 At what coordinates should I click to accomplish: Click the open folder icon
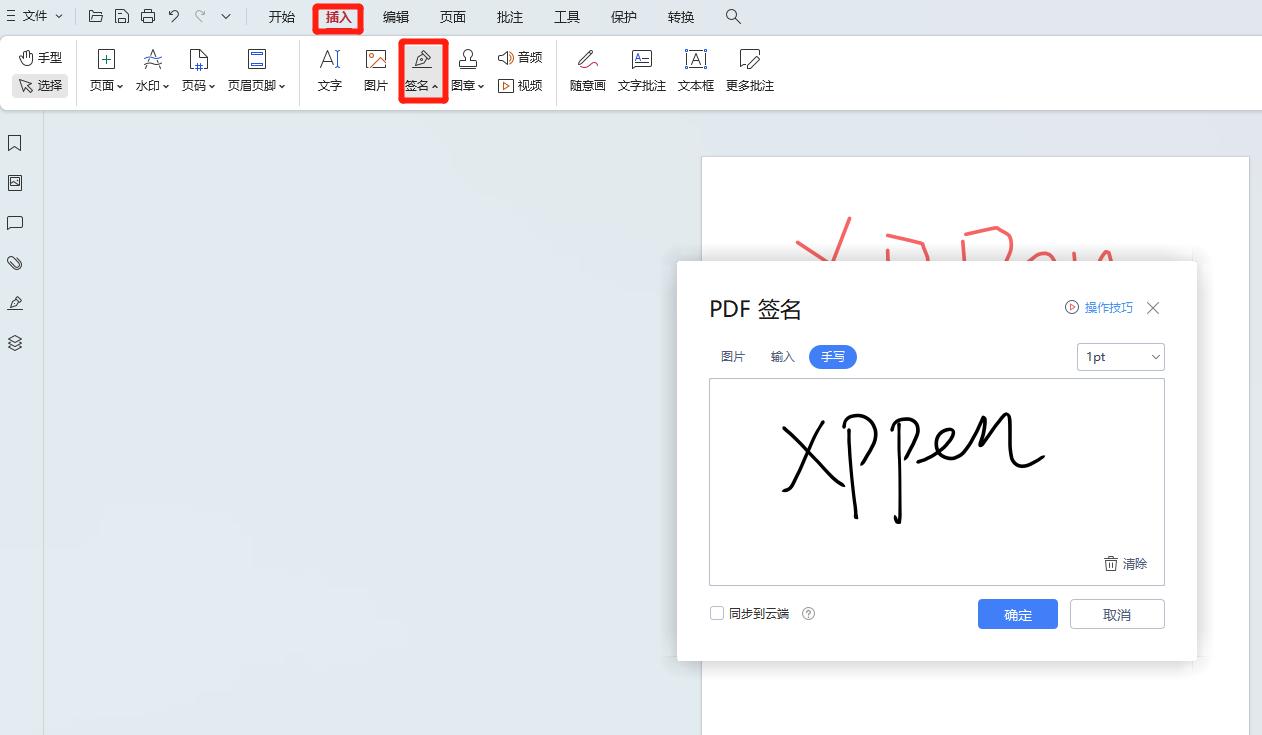tap(96, 16)
